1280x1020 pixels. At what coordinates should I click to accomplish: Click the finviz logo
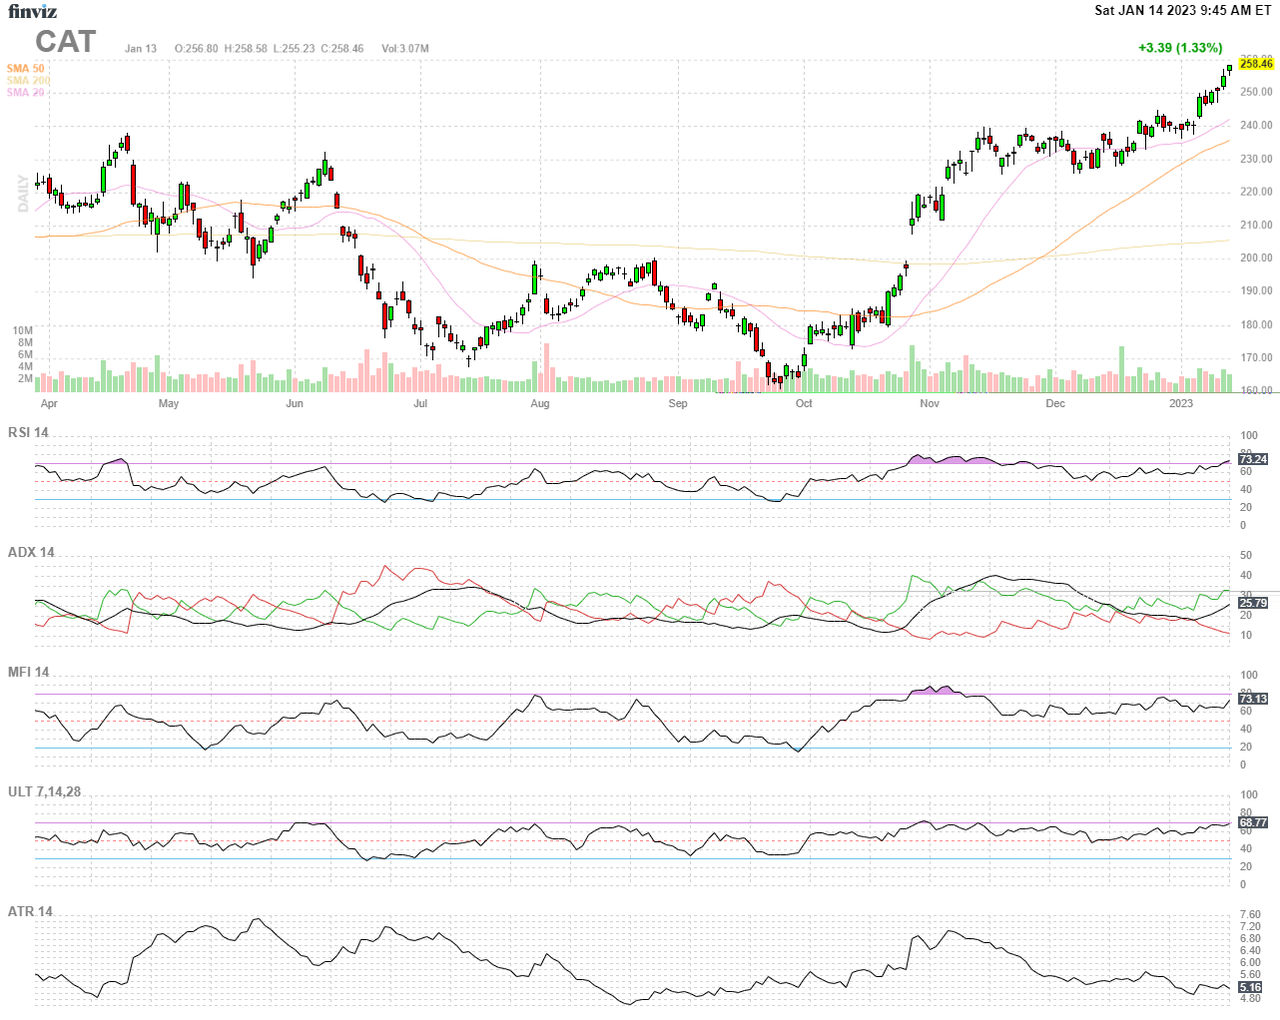click(x=33, y=12)
